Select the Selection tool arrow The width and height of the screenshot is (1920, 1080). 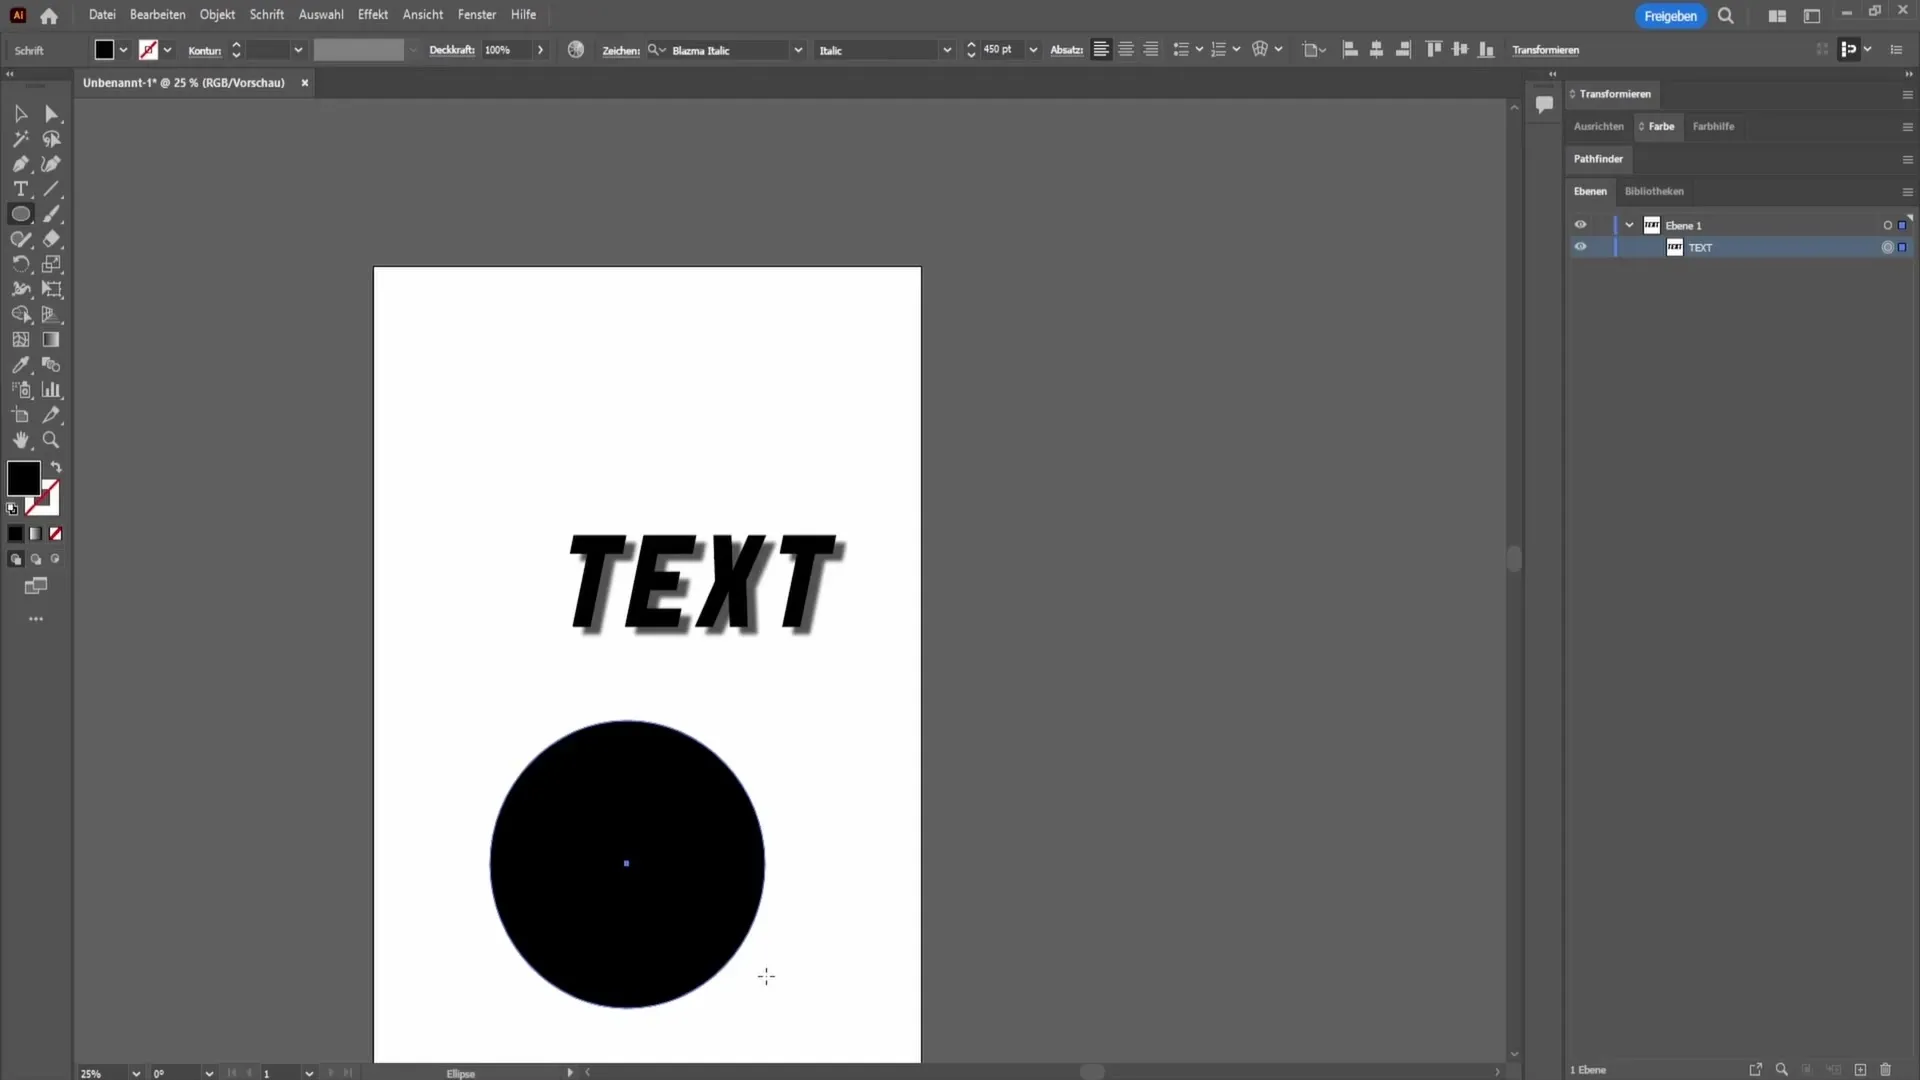[20, 114]
